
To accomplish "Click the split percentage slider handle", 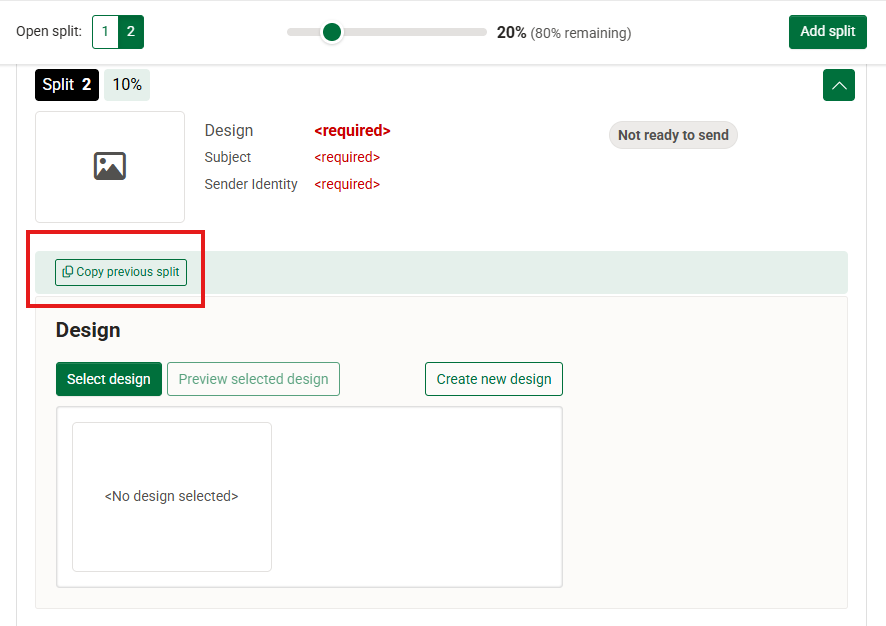I will coord(332,32).
